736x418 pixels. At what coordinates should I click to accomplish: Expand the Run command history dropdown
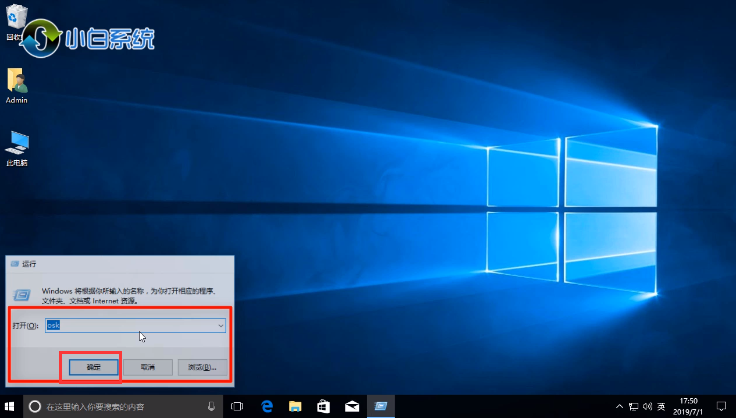point(220,326)
